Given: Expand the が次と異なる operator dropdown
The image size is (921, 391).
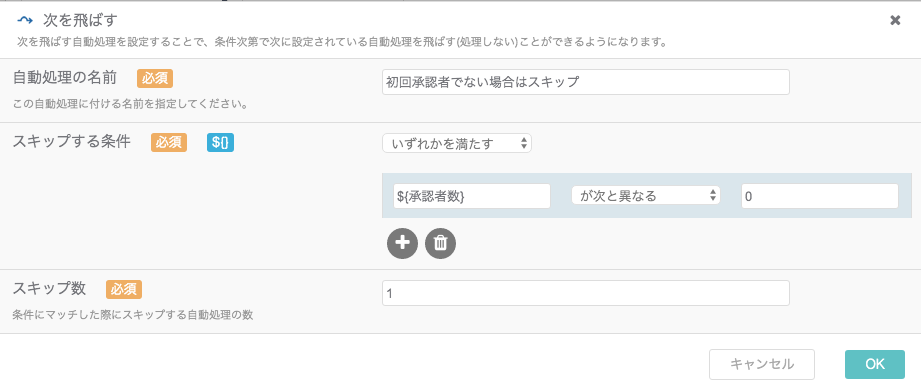Looking at the screenshot, I should tap(646, 196).
